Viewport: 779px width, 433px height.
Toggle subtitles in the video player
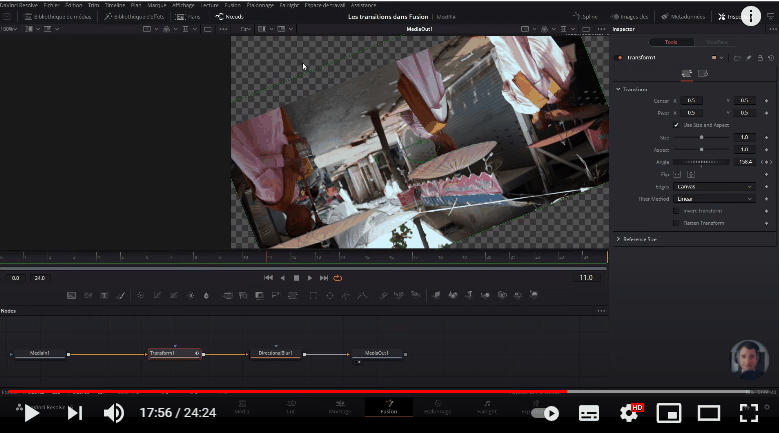pyautogui.click(x=589, y=413)
